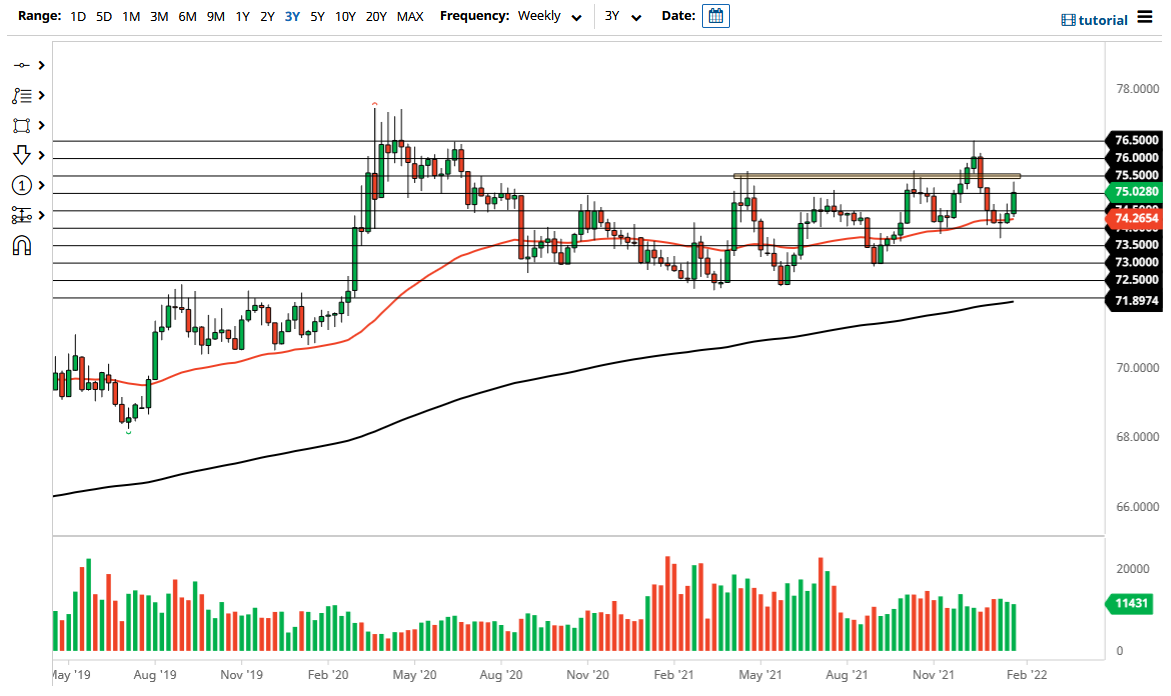The image size is (1171, 696).
Task: Switch to the 5Y range tab
Action: coord(317,16)
